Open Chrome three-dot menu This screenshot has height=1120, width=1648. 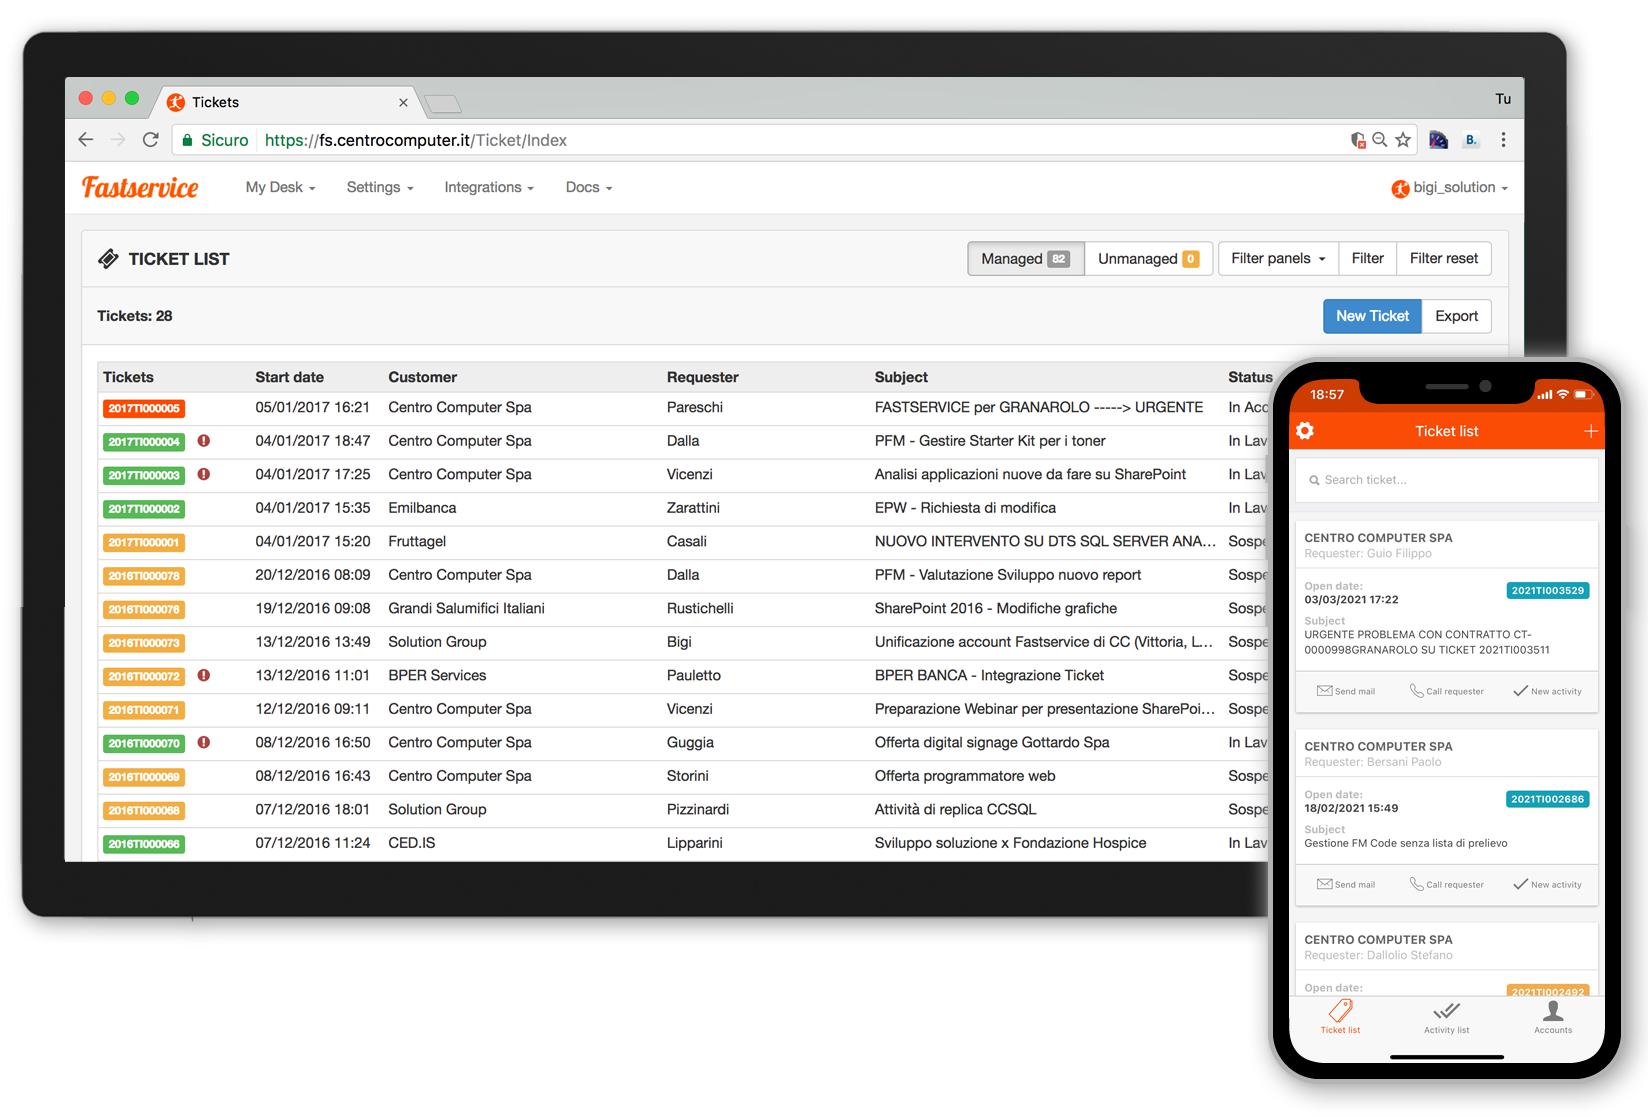tap(1503, 140)
